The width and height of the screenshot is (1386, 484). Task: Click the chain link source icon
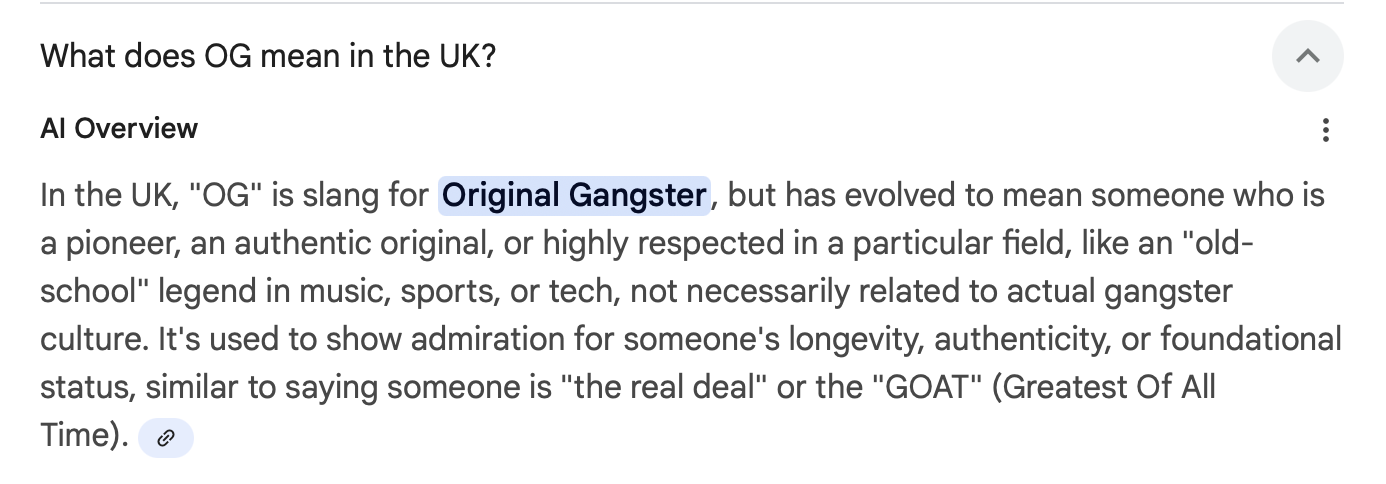click(166, 437)
